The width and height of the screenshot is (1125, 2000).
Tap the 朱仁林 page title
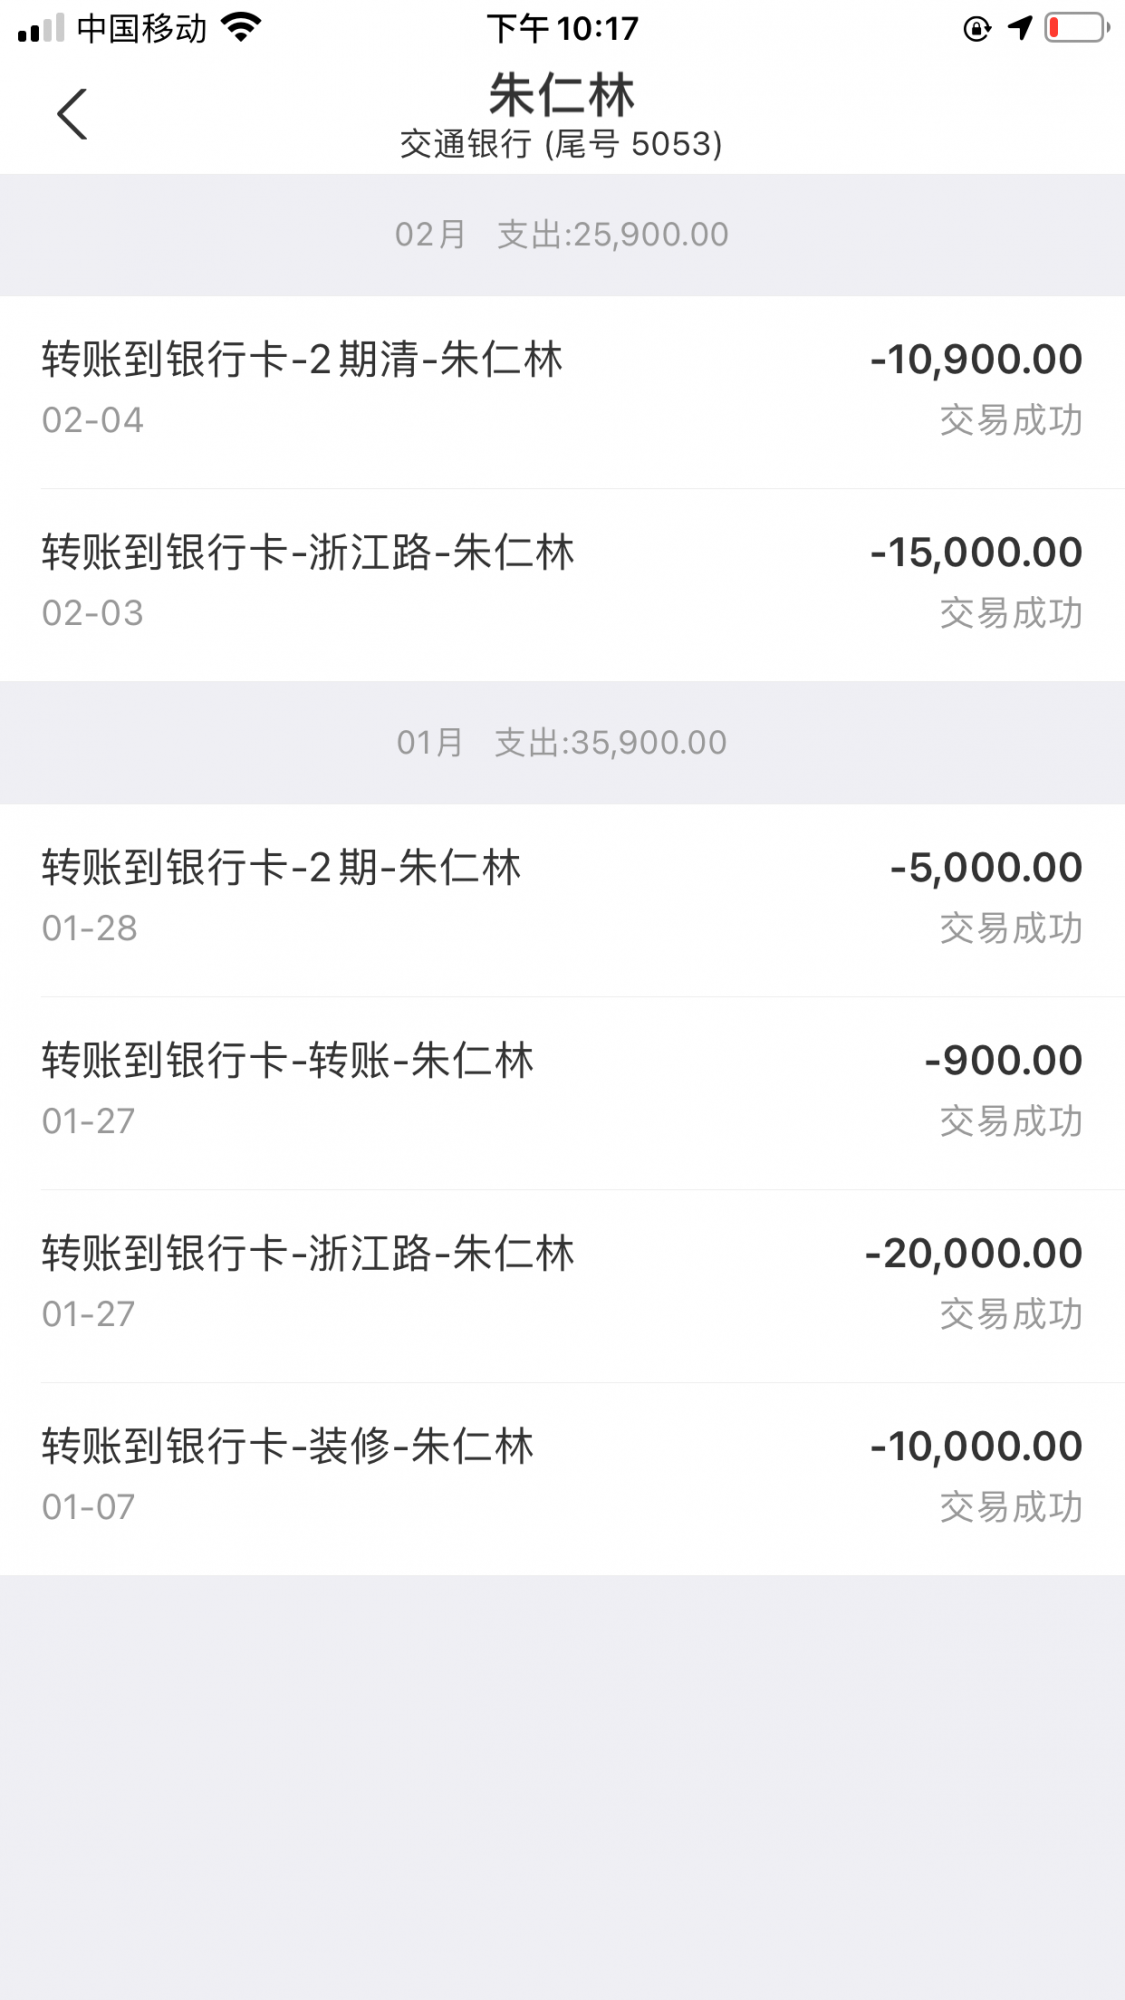click(562, 96)
